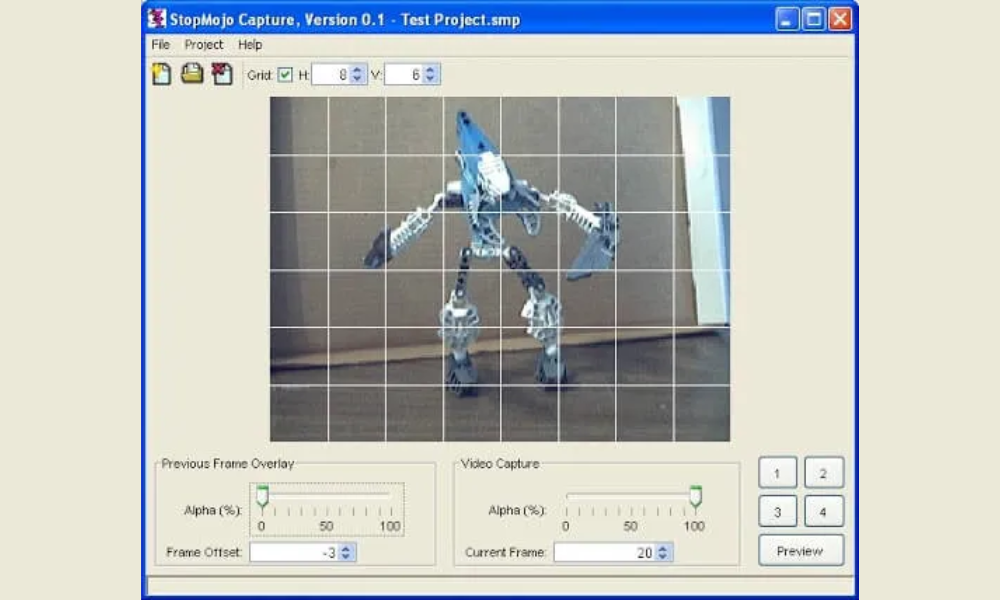
Task: Click button 4
Action: [x=823, y=511]
